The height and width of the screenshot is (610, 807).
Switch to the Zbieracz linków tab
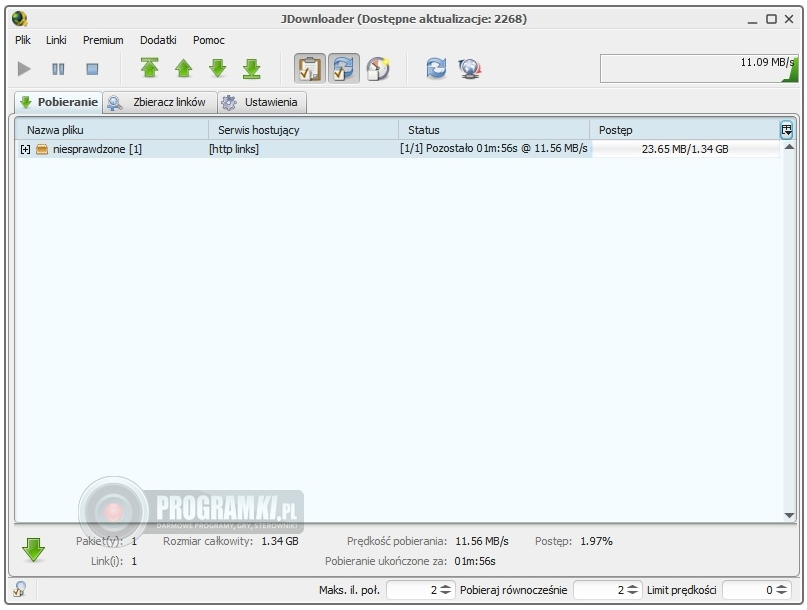tap(160, 102)
